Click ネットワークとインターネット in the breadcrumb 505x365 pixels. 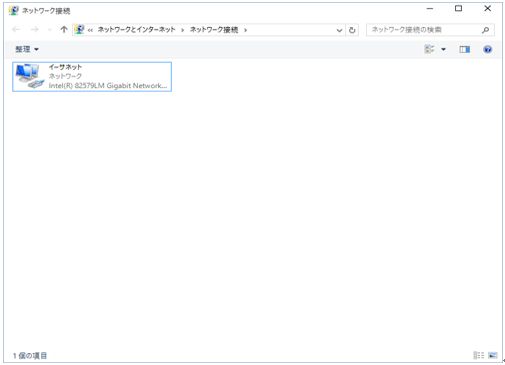coord(136,30)
